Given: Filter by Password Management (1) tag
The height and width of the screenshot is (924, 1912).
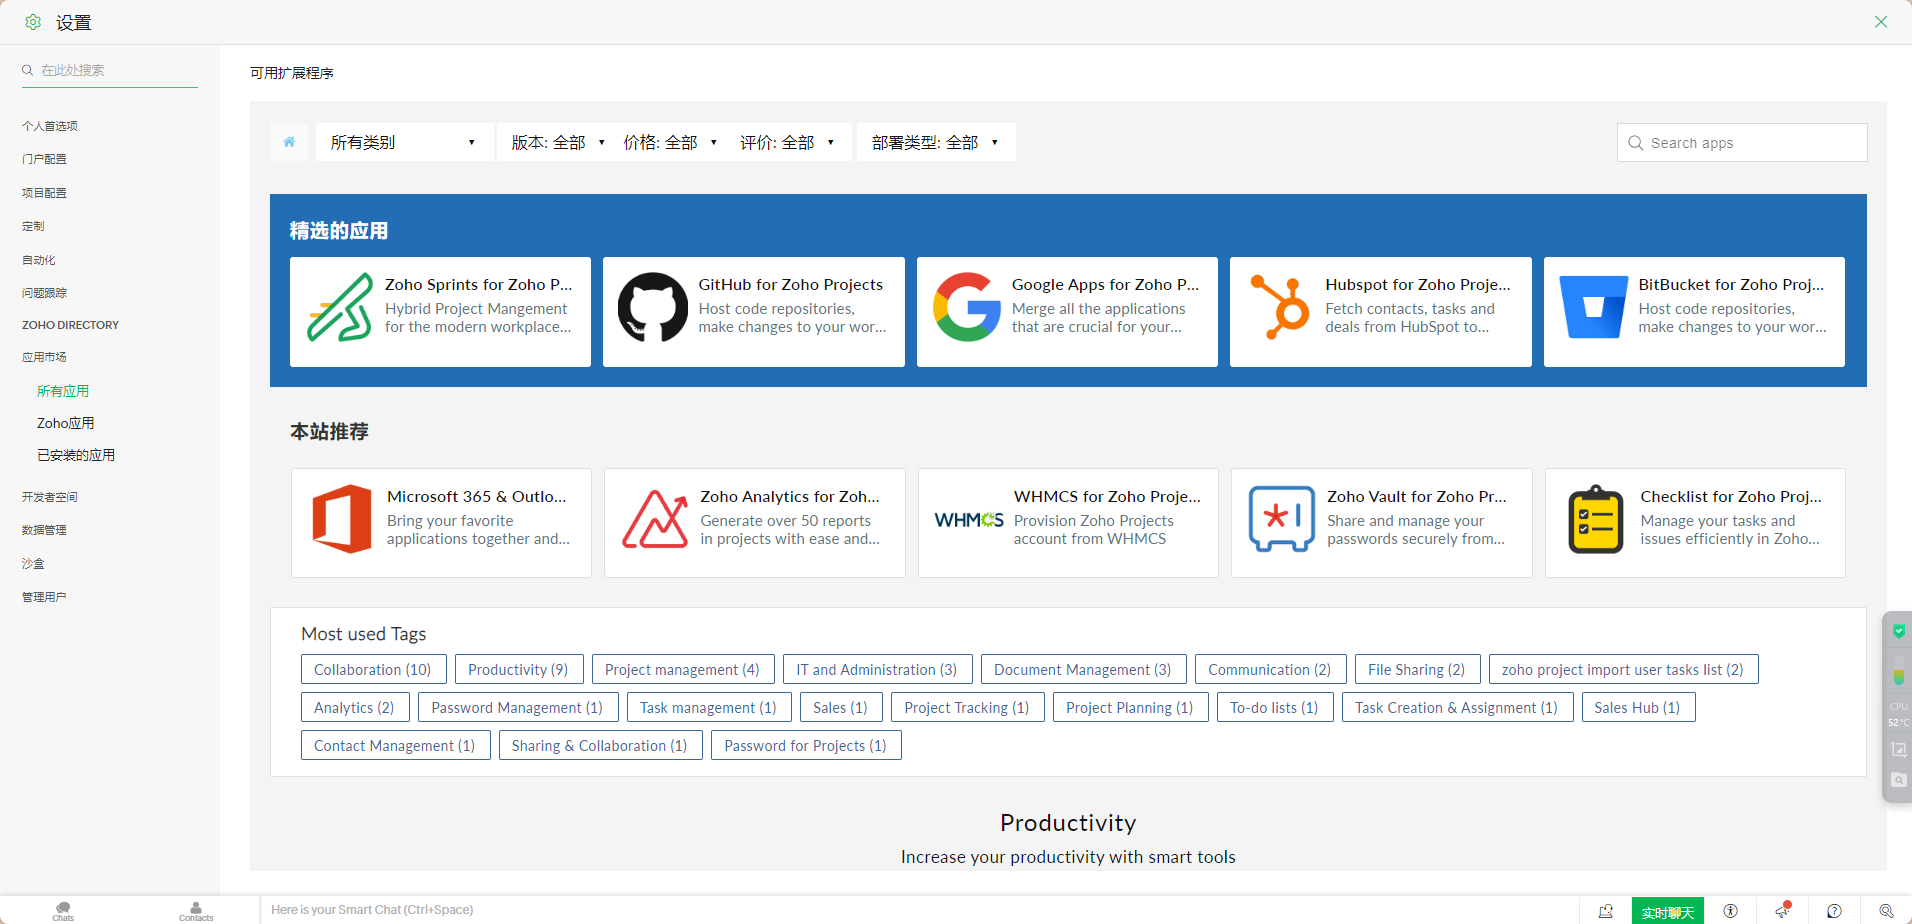Looking at the screenshot, I should (518, 707).
